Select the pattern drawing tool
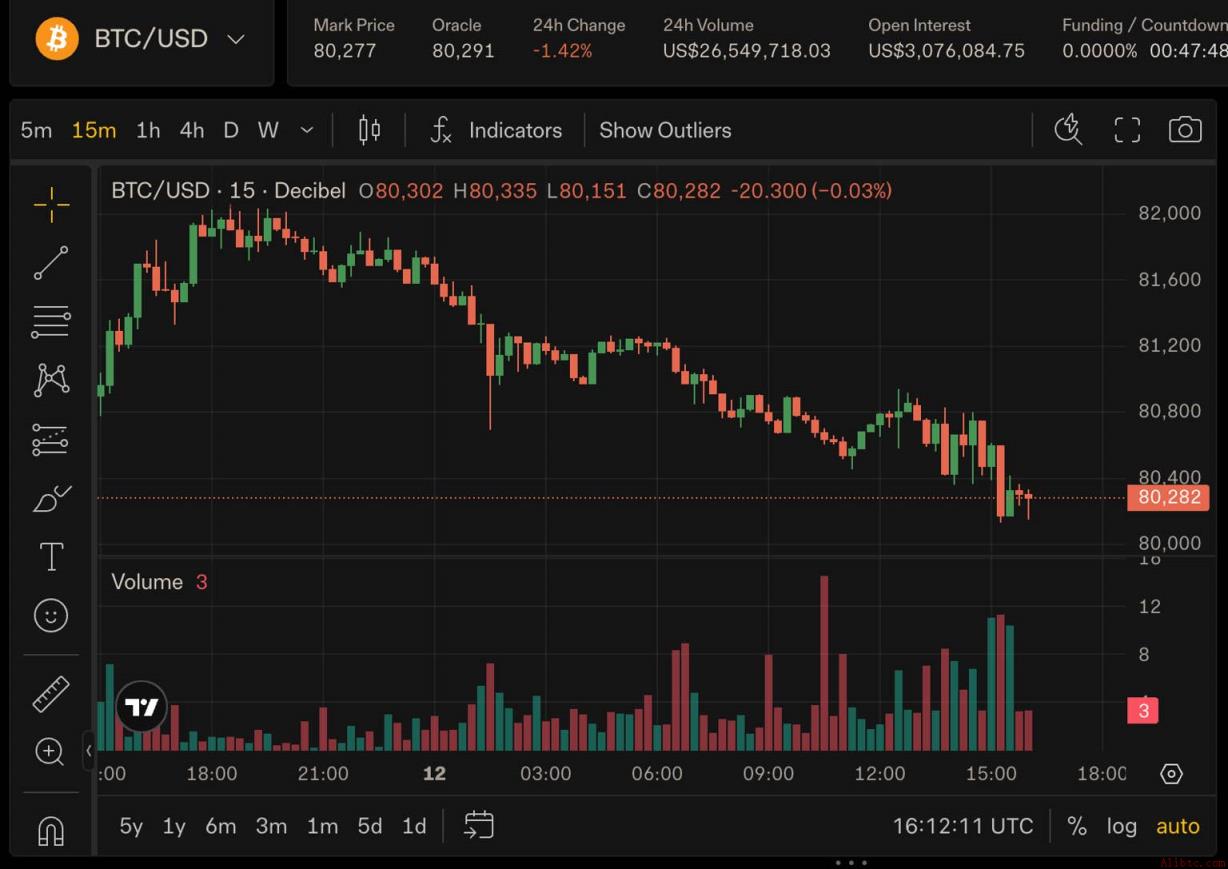 51,380
